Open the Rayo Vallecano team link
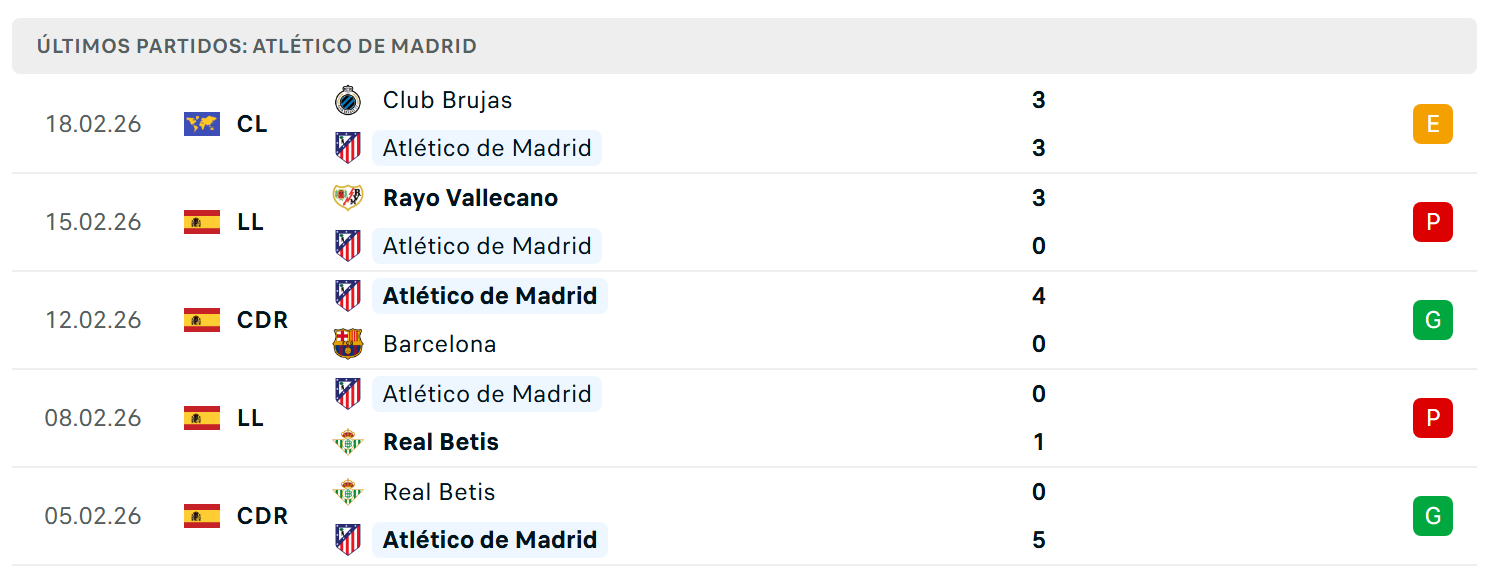 point(470,198)
